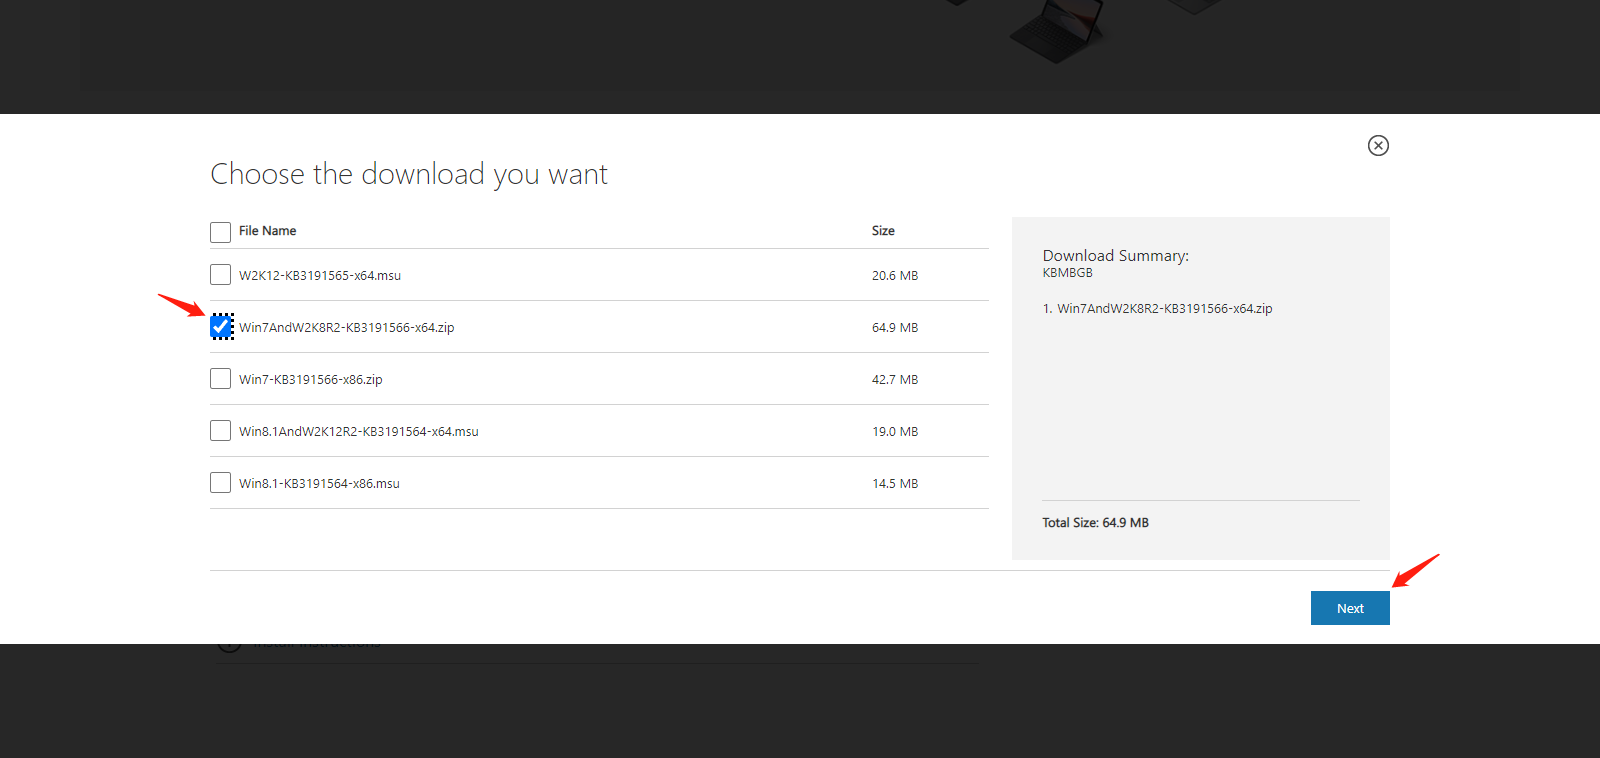Click the Next button
1600x758 pixels.
click(1350, 608)
